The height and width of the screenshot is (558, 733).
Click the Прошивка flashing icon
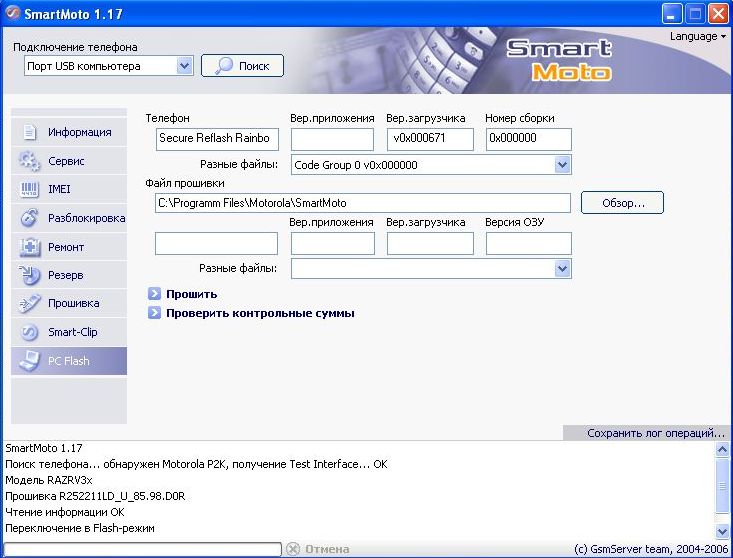[29, 303]
